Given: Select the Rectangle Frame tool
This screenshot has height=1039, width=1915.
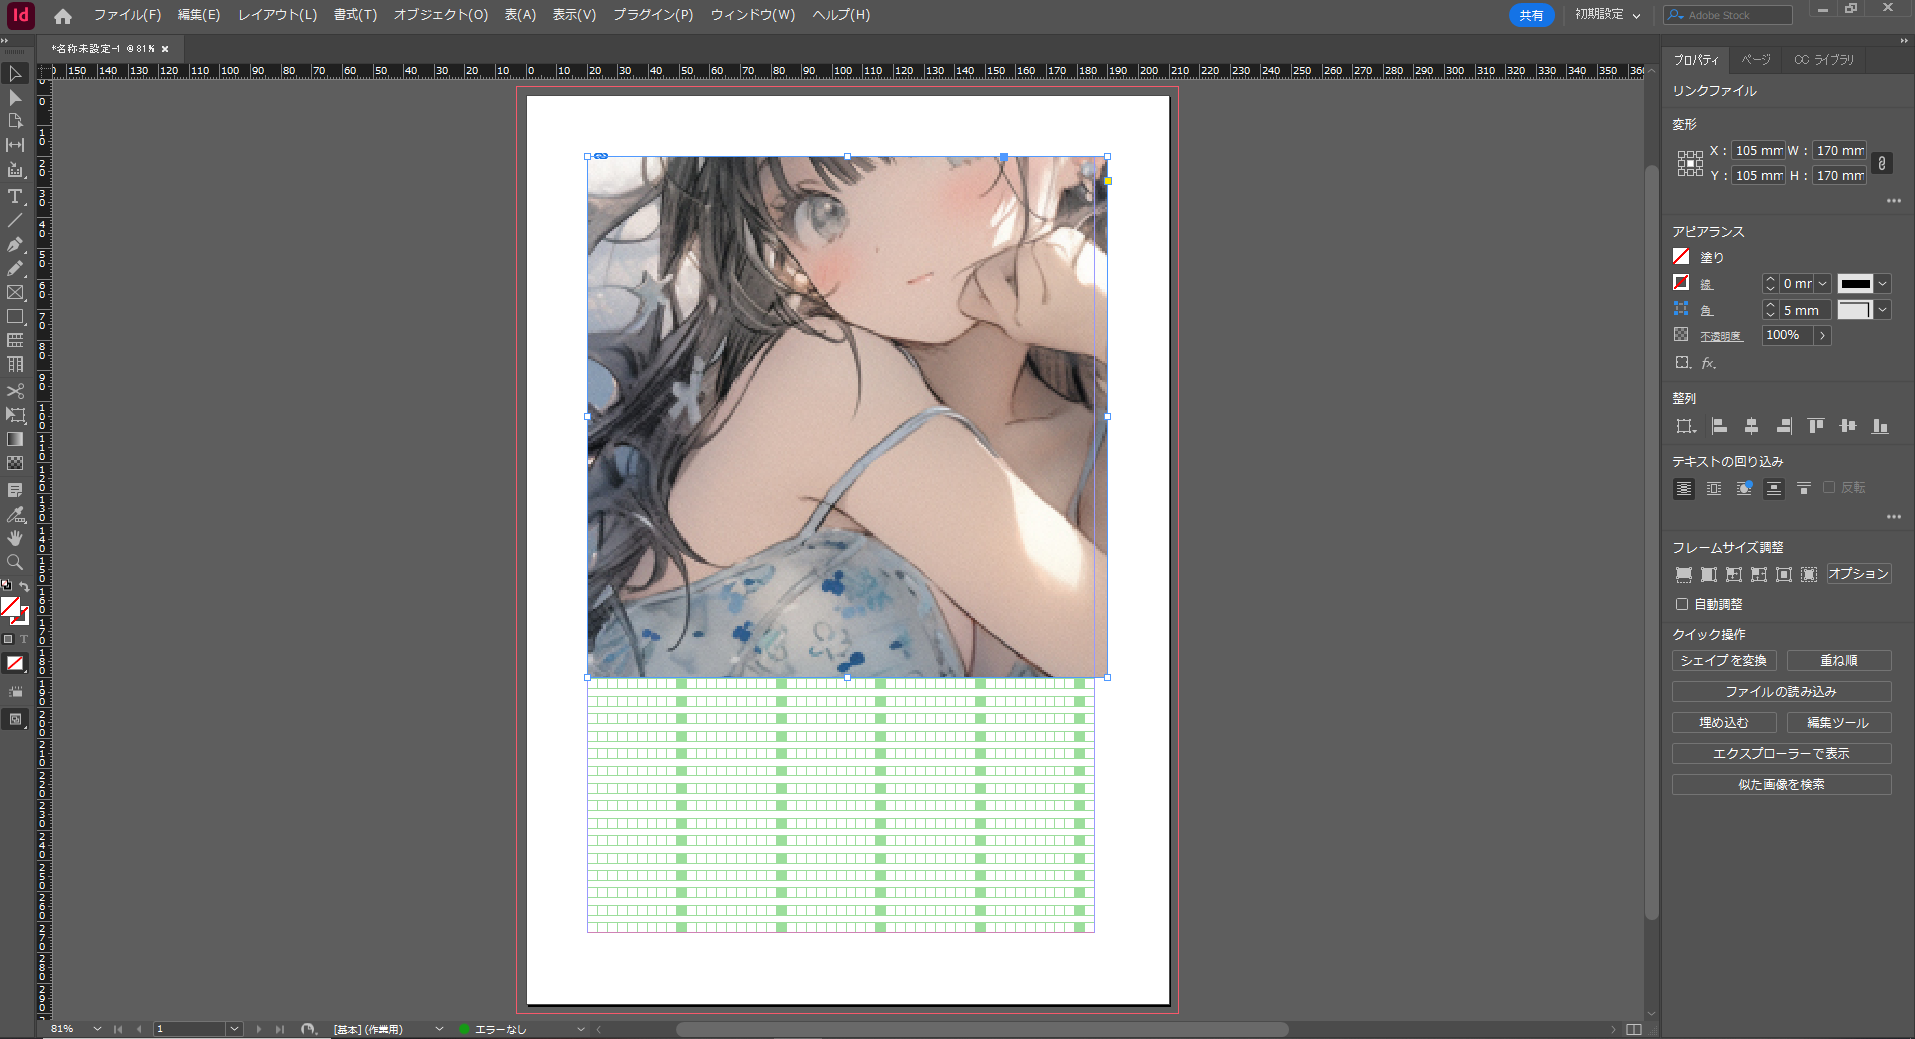Looking at the screenshot, I should point(15,292).
